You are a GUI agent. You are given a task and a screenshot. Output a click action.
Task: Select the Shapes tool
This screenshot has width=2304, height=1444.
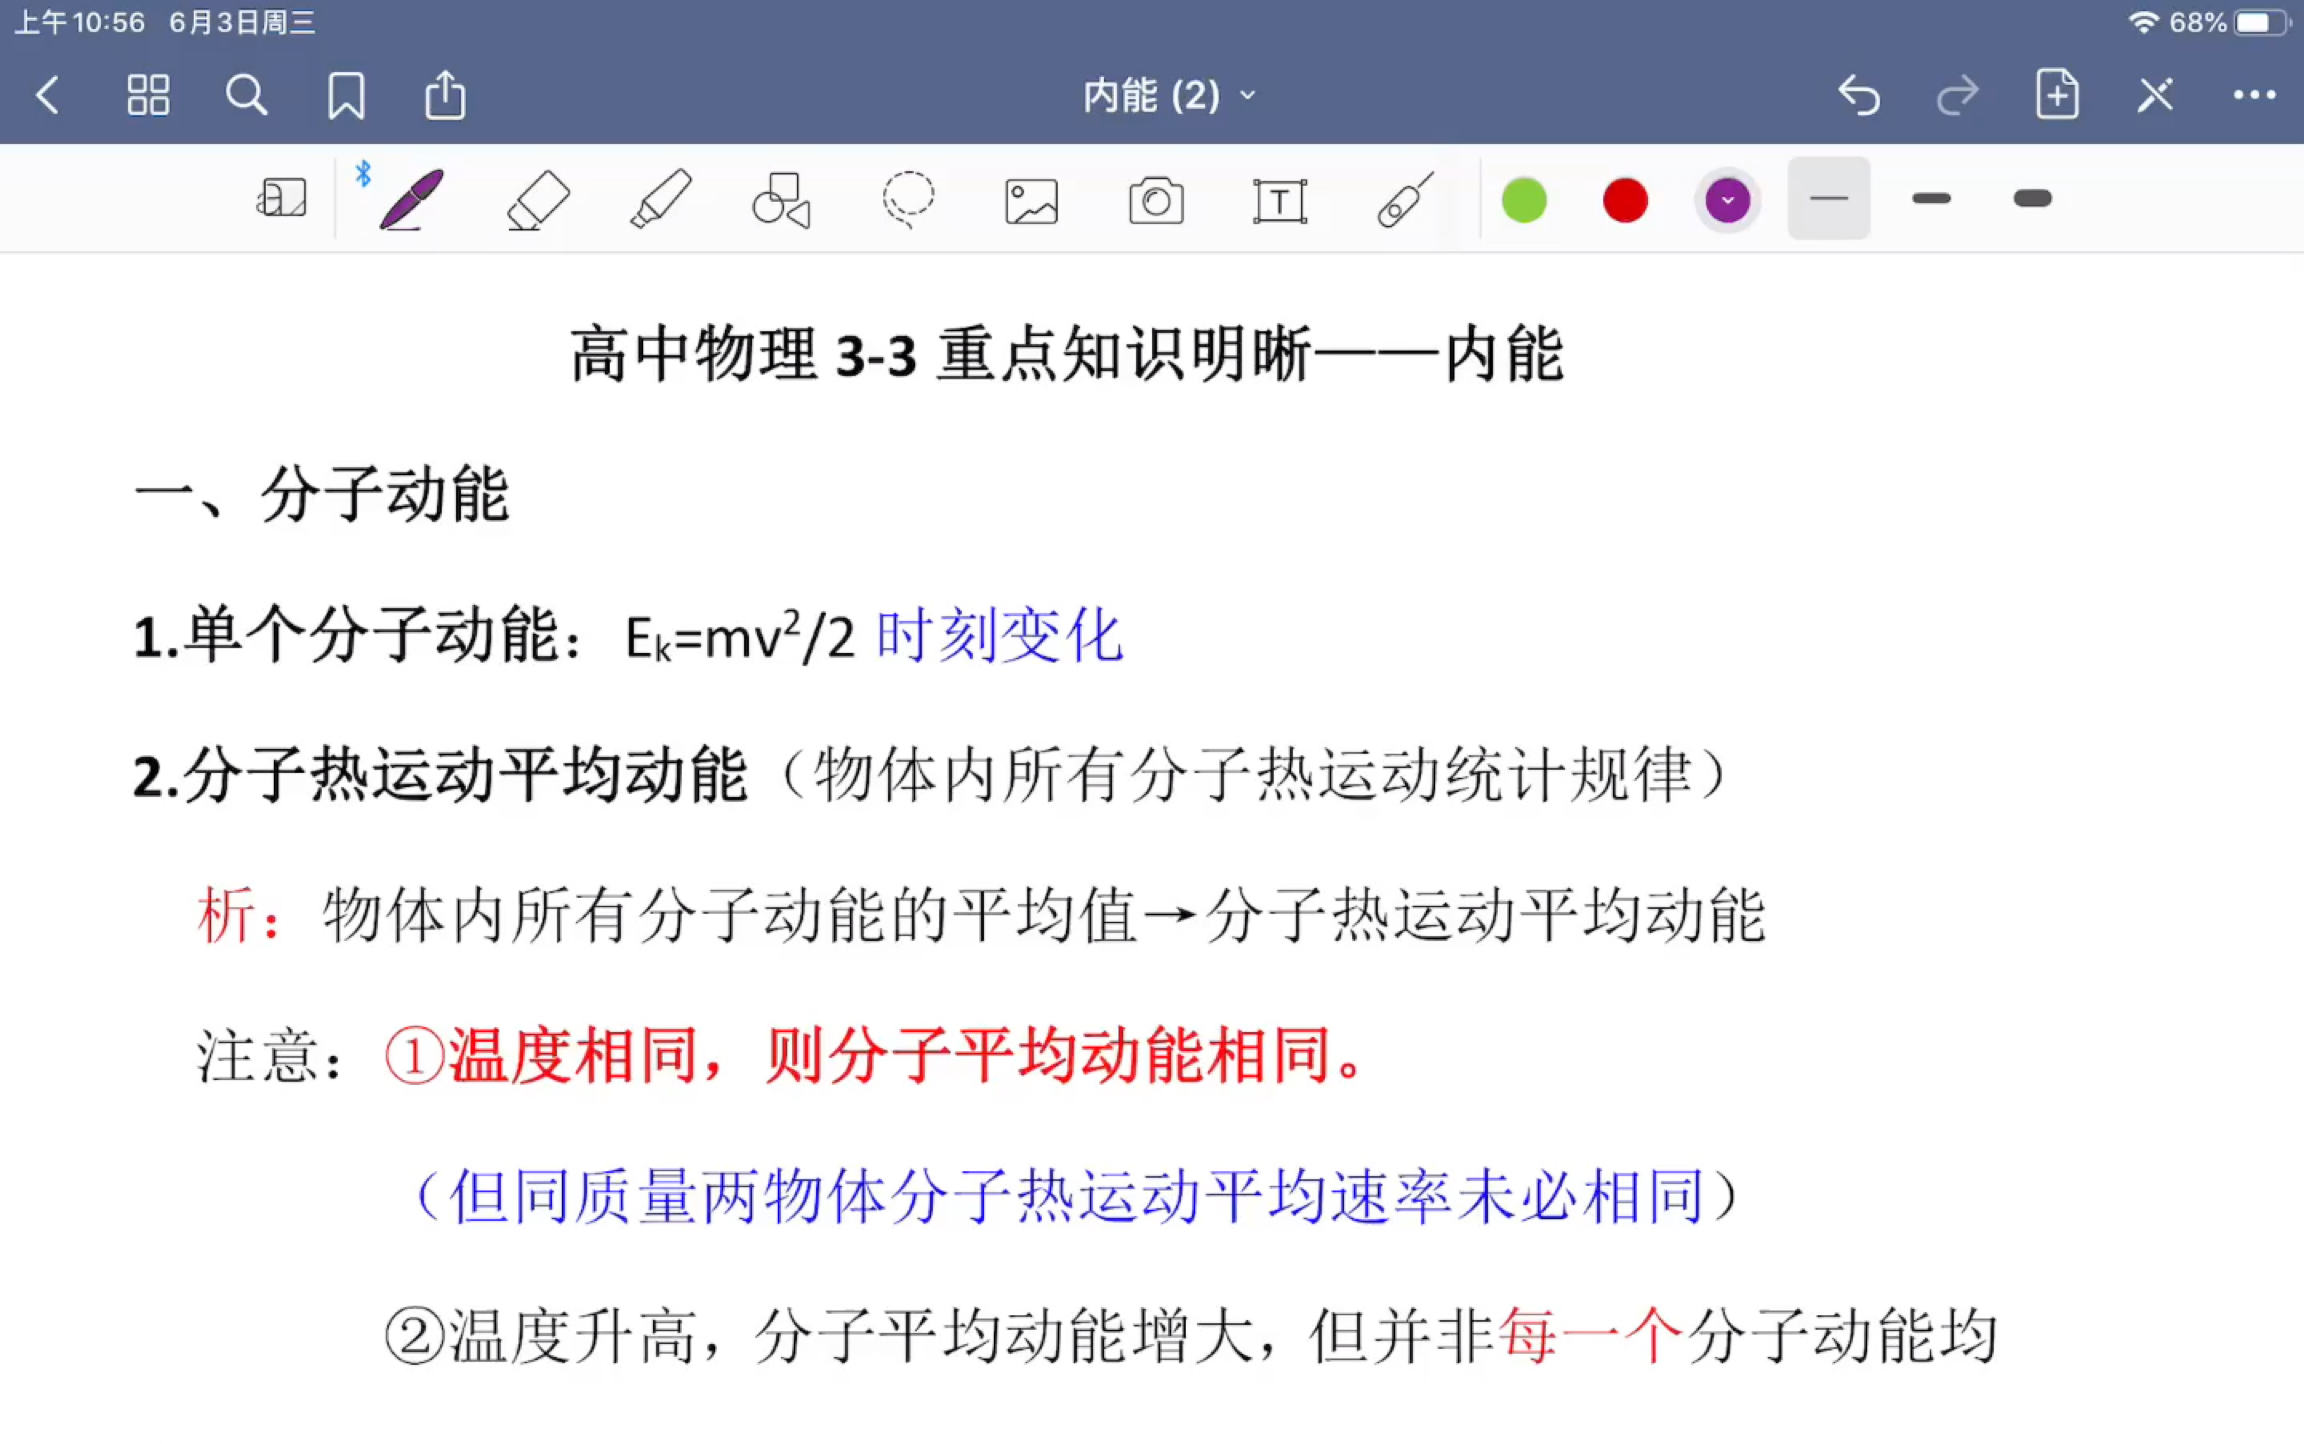pyautogui.click(x=782, y=200)
